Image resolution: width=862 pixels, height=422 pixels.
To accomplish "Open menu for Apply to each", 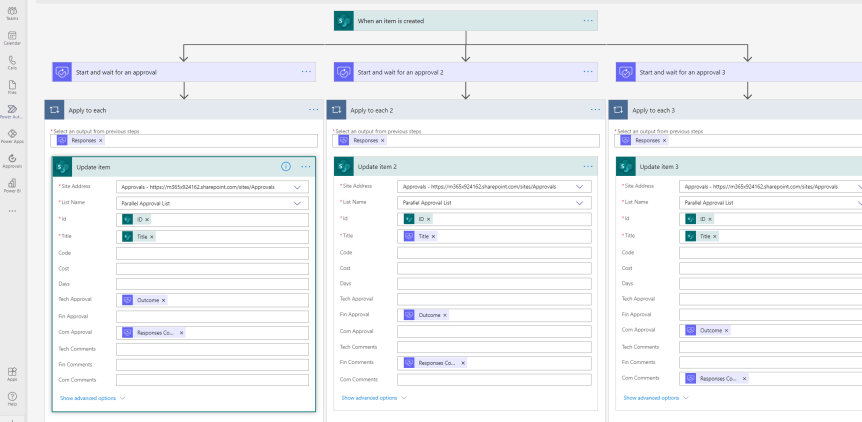I will point(313,110).
